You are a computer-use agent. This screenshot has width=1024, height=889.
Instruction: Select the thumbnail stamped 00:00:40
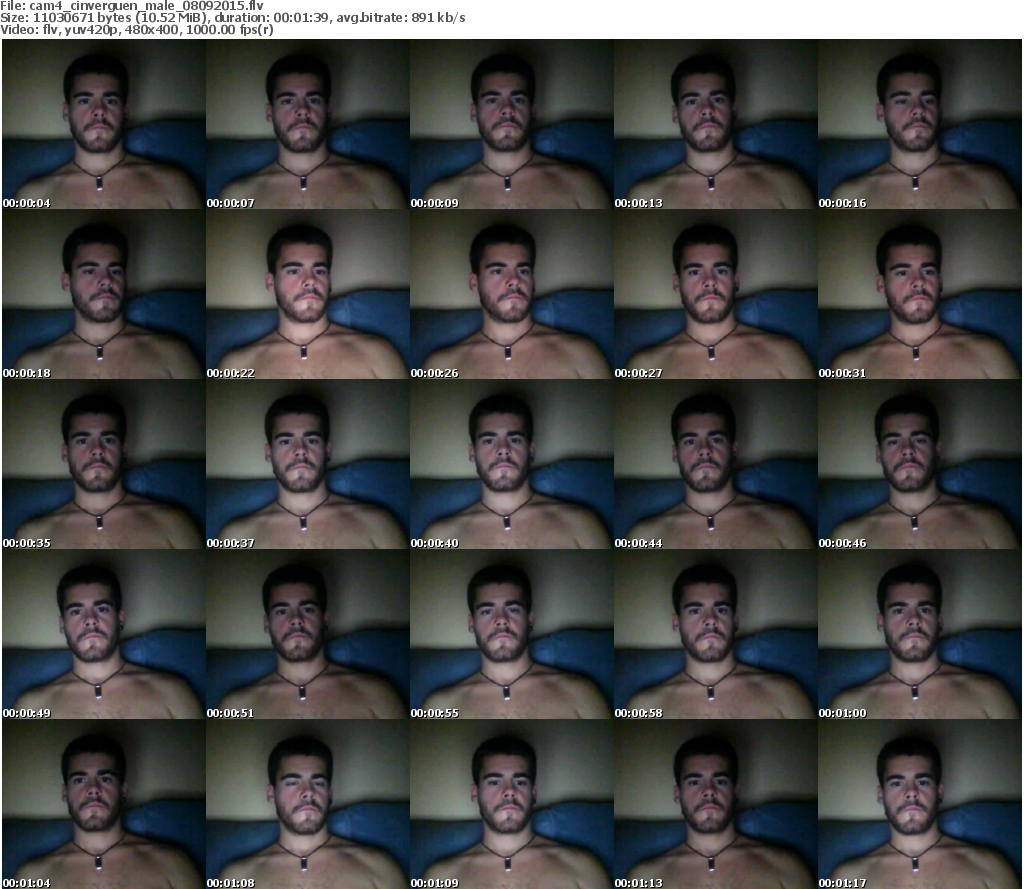511,464
